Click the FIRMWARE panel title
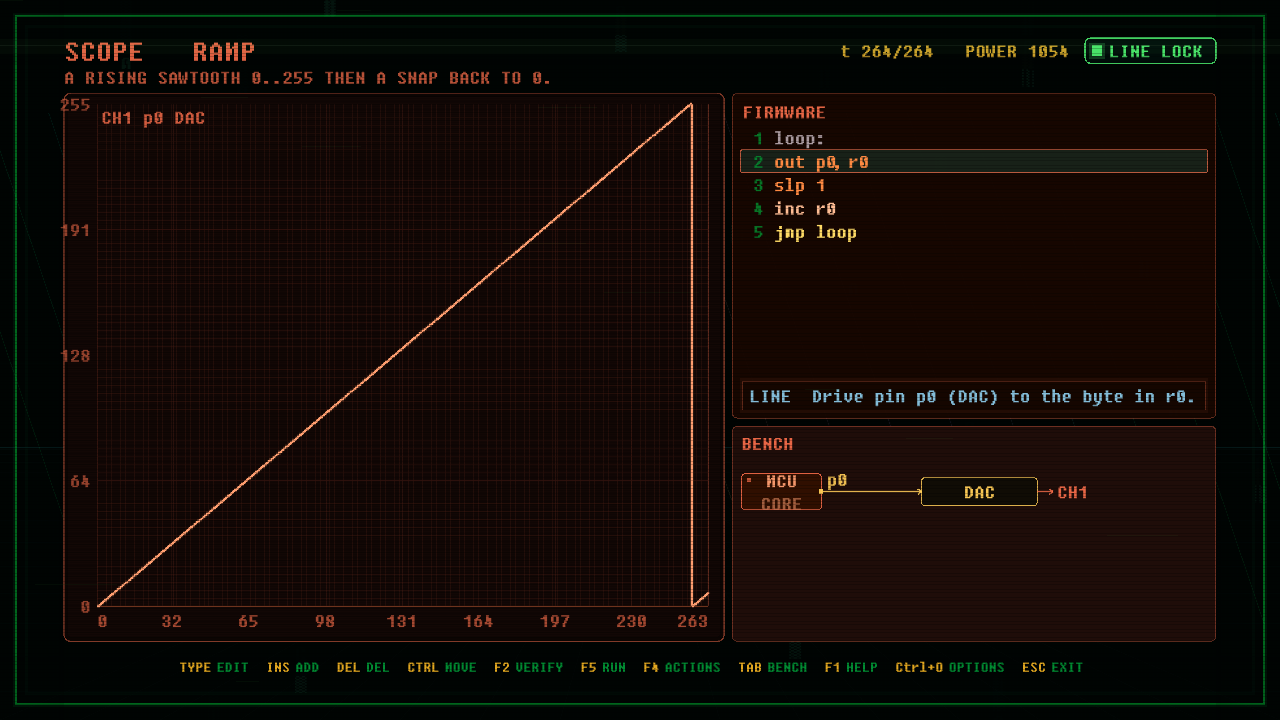Viewport: 1280px width, 720px height. (x=784, y=113)
